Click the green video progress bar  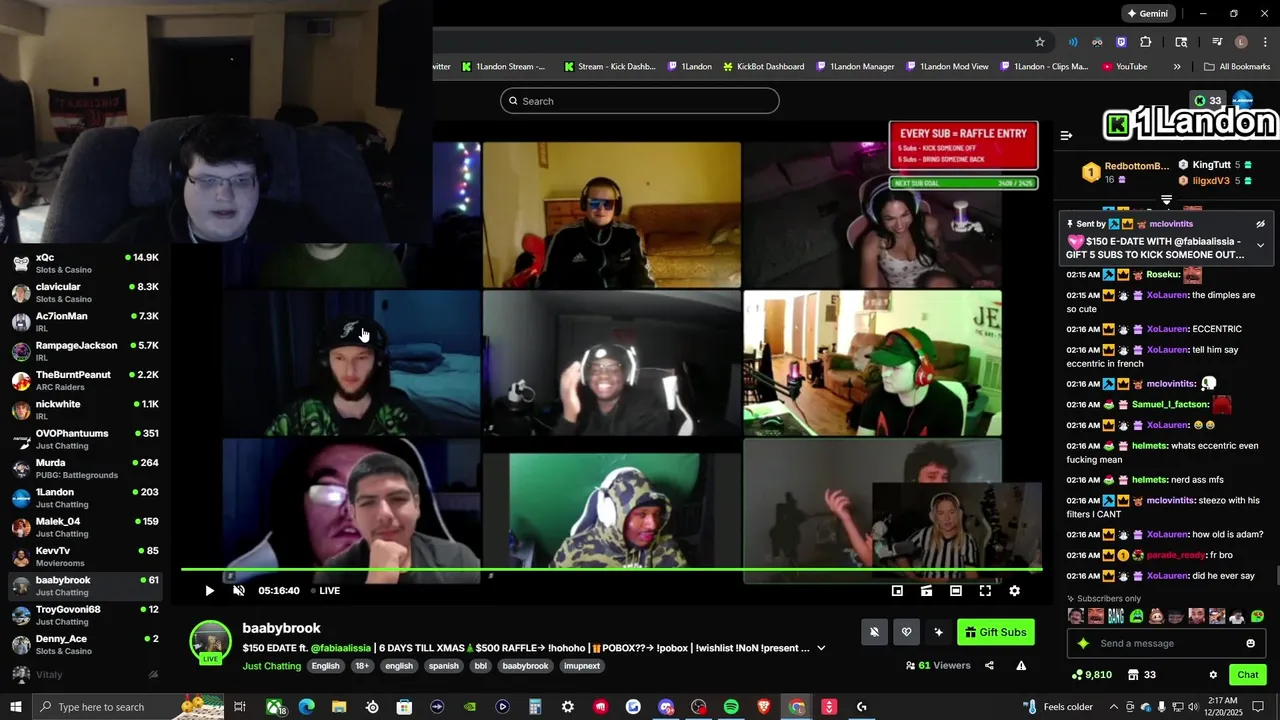tap(611, 570)
